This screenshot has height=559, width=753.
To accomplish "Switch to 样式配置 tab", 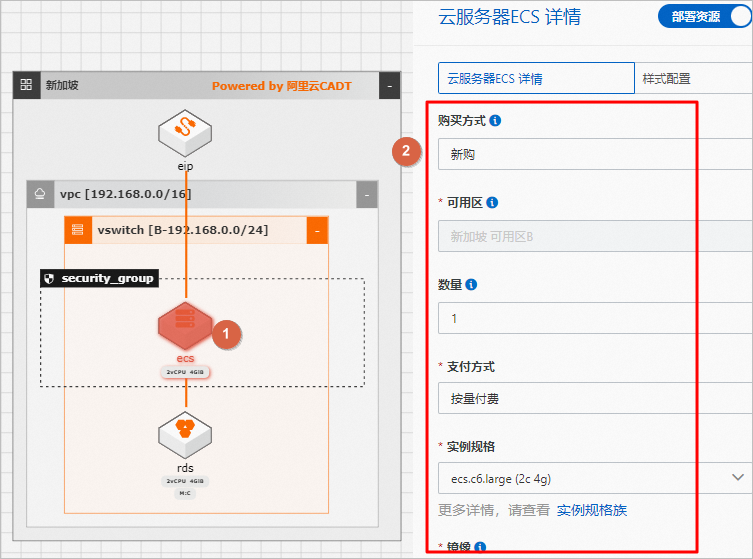I will click(667, 78).
